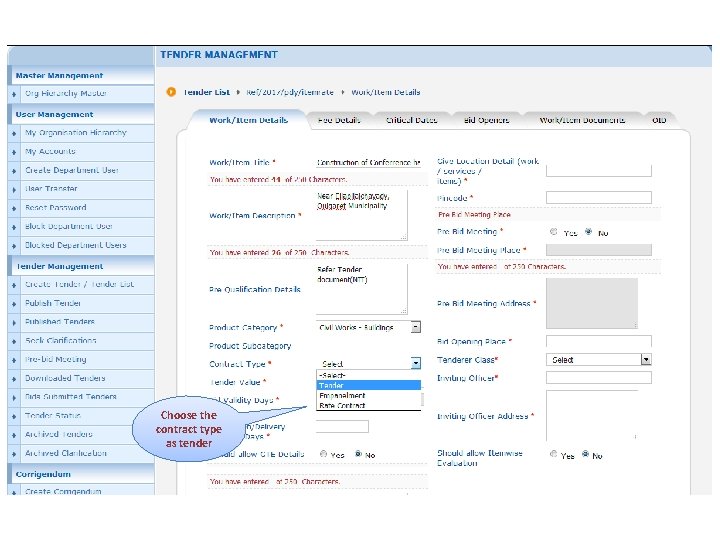Open My Accounts sidebar link
Viewport: 720px width, 540px height.
point(50,151)
